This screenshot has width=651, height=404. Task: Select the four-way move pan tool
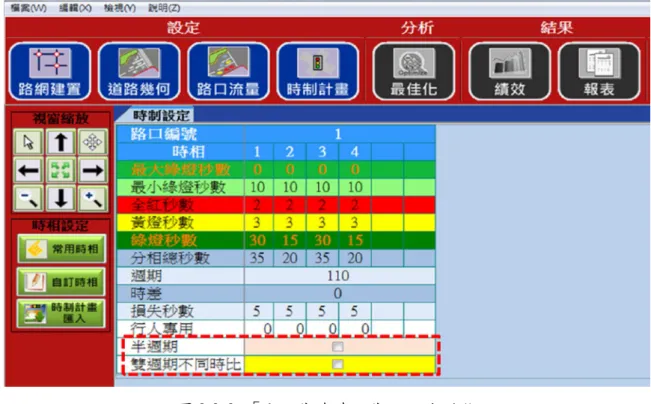point(93,142)
